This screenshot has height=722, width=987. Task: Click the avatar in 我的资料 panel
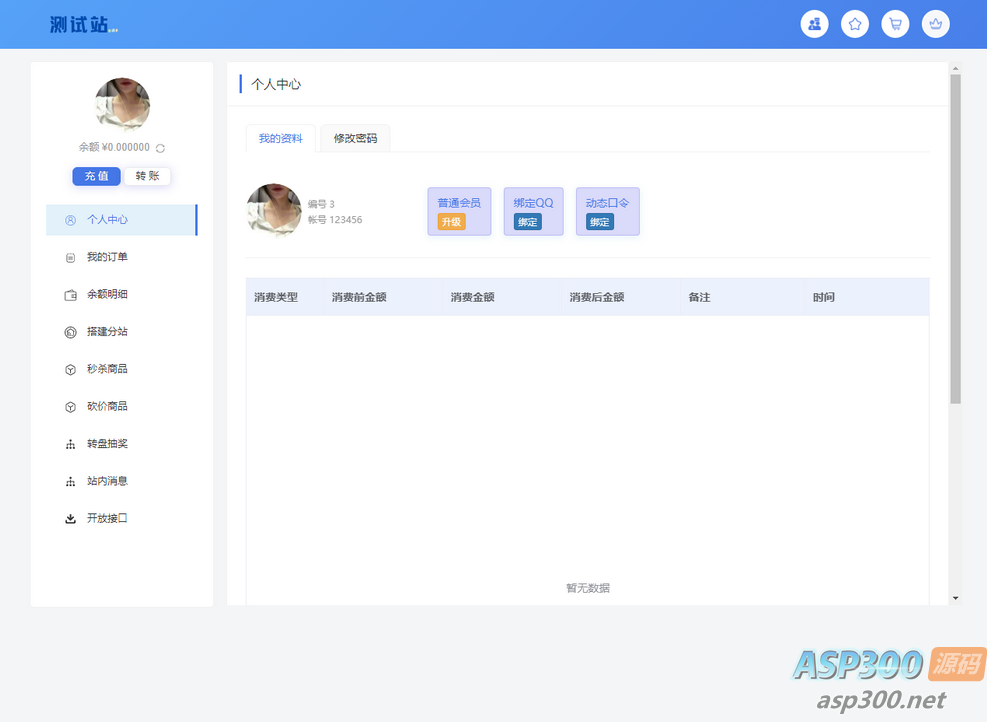point(274,211)
